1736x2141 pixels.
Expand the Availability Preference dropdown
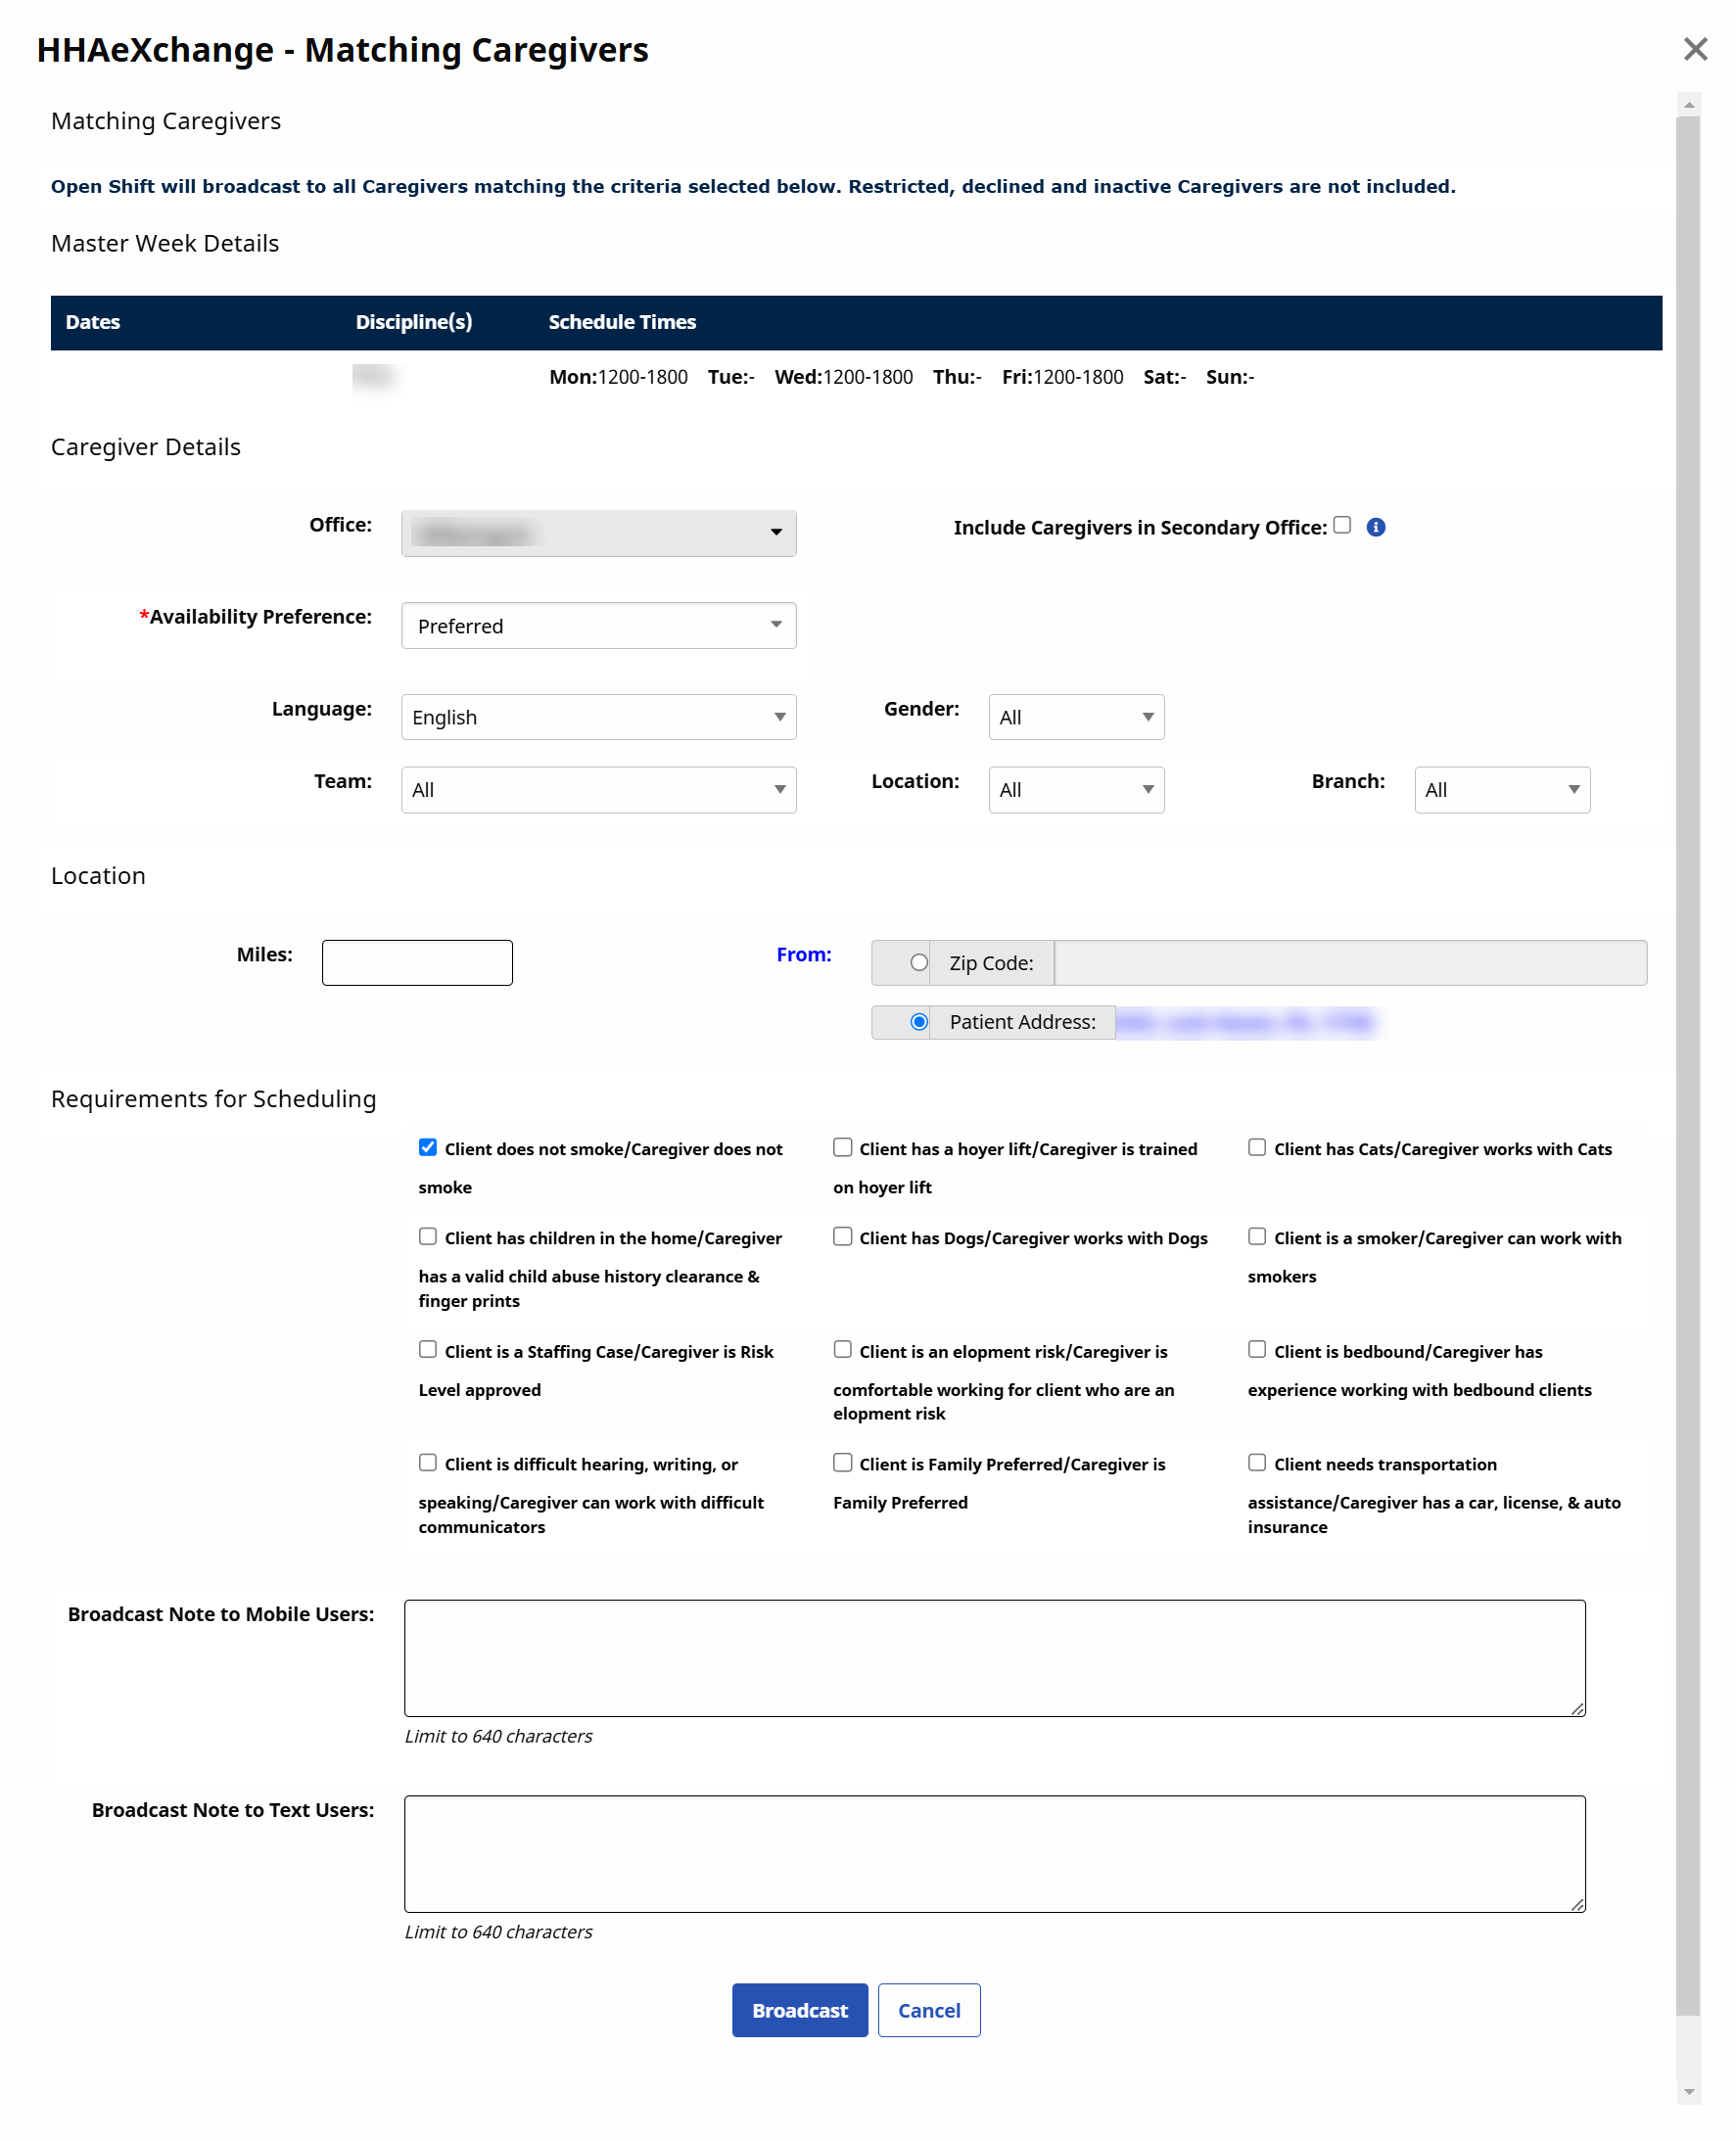pos(598,625)
